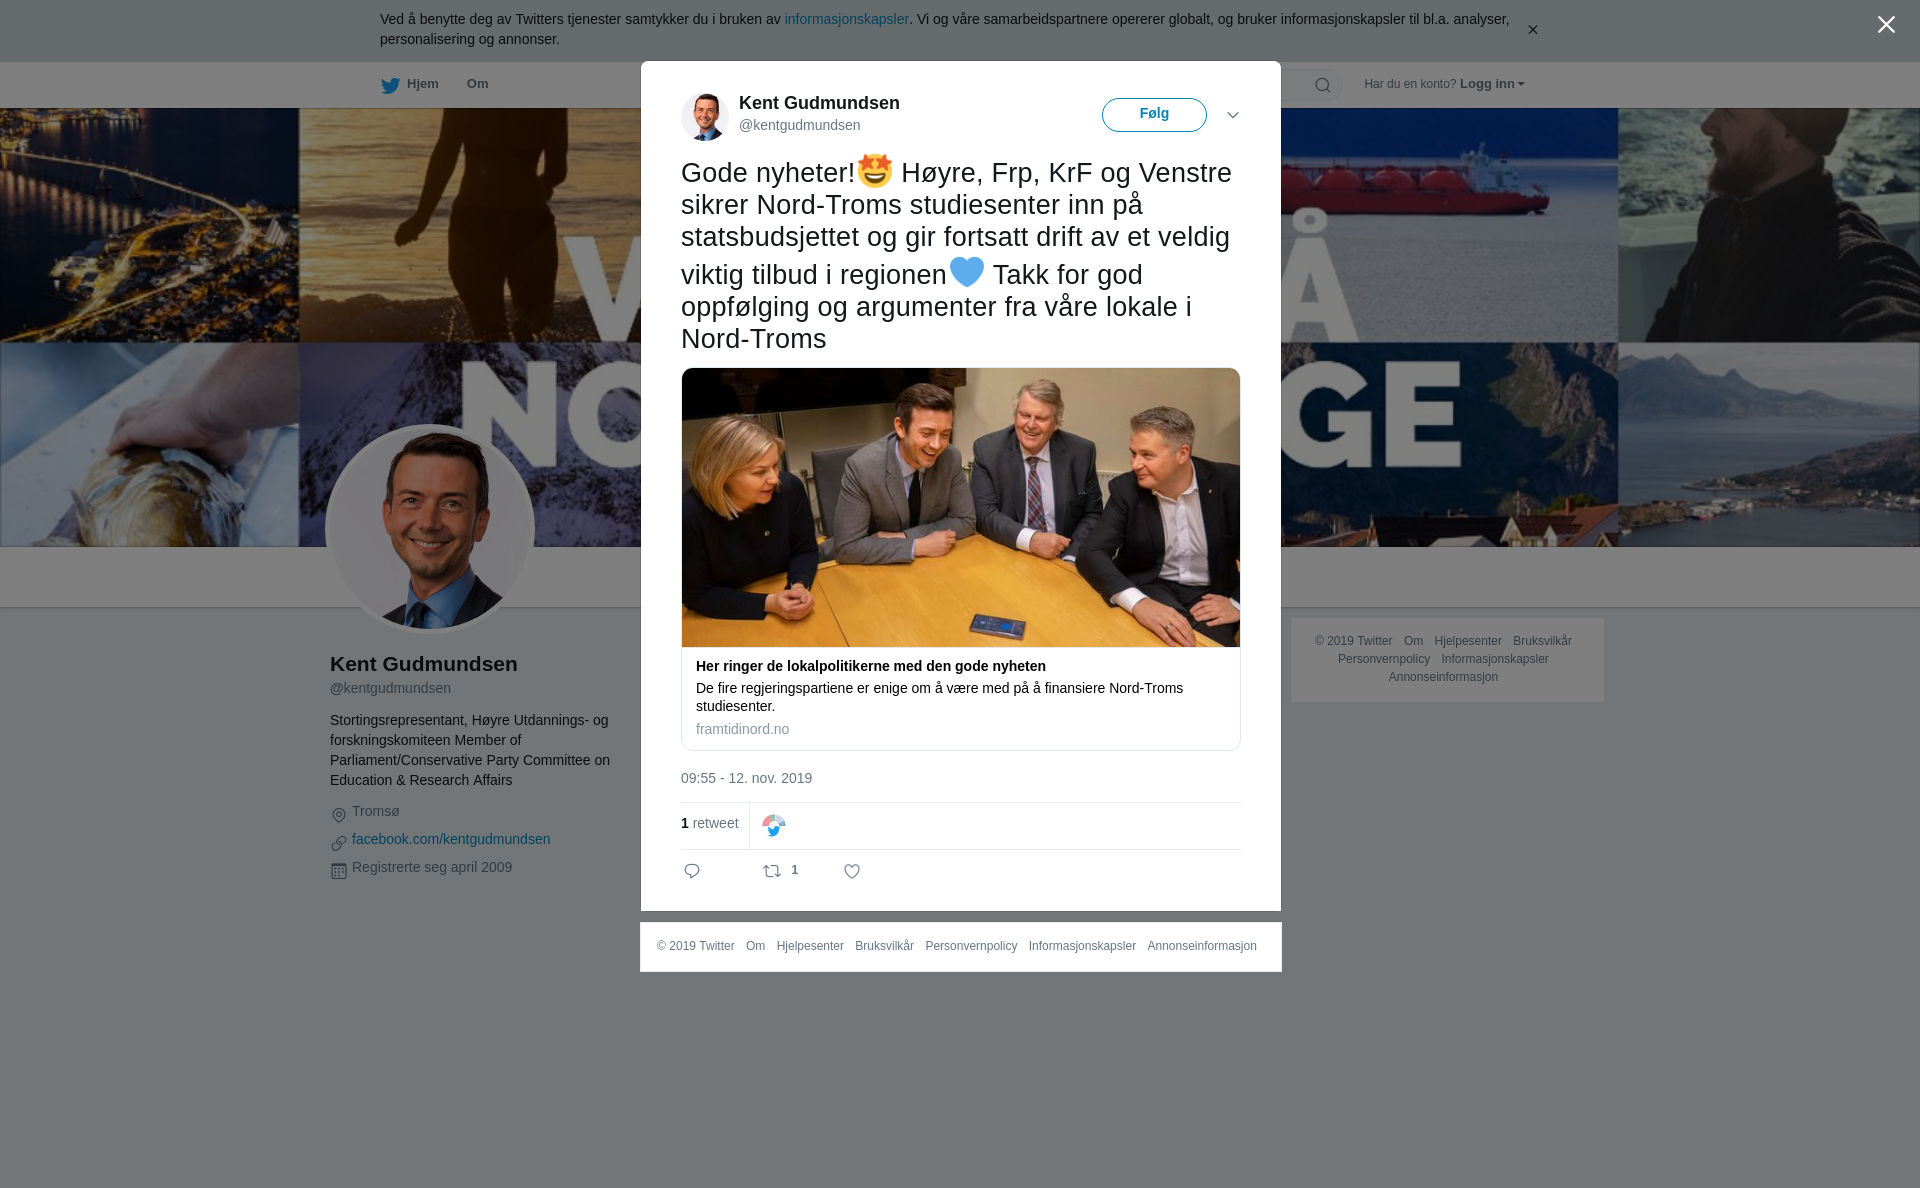Click Kent Gudmundsen's small tweet avatar
1920x1188 pixels.
point(705,116)
